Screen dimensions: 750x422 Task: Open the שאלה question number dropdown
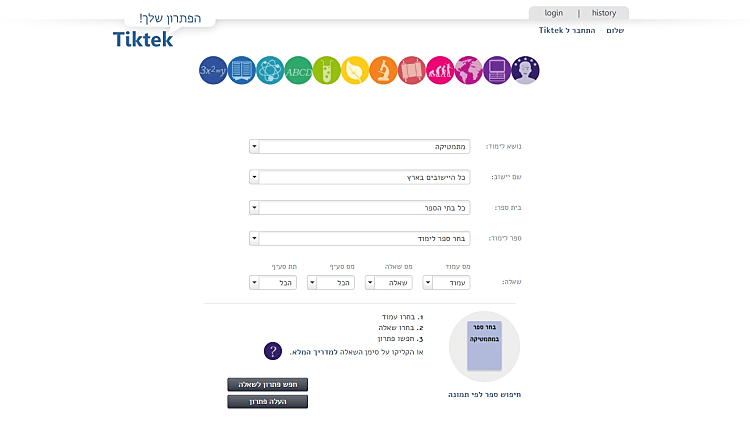[x=388, y=283]
